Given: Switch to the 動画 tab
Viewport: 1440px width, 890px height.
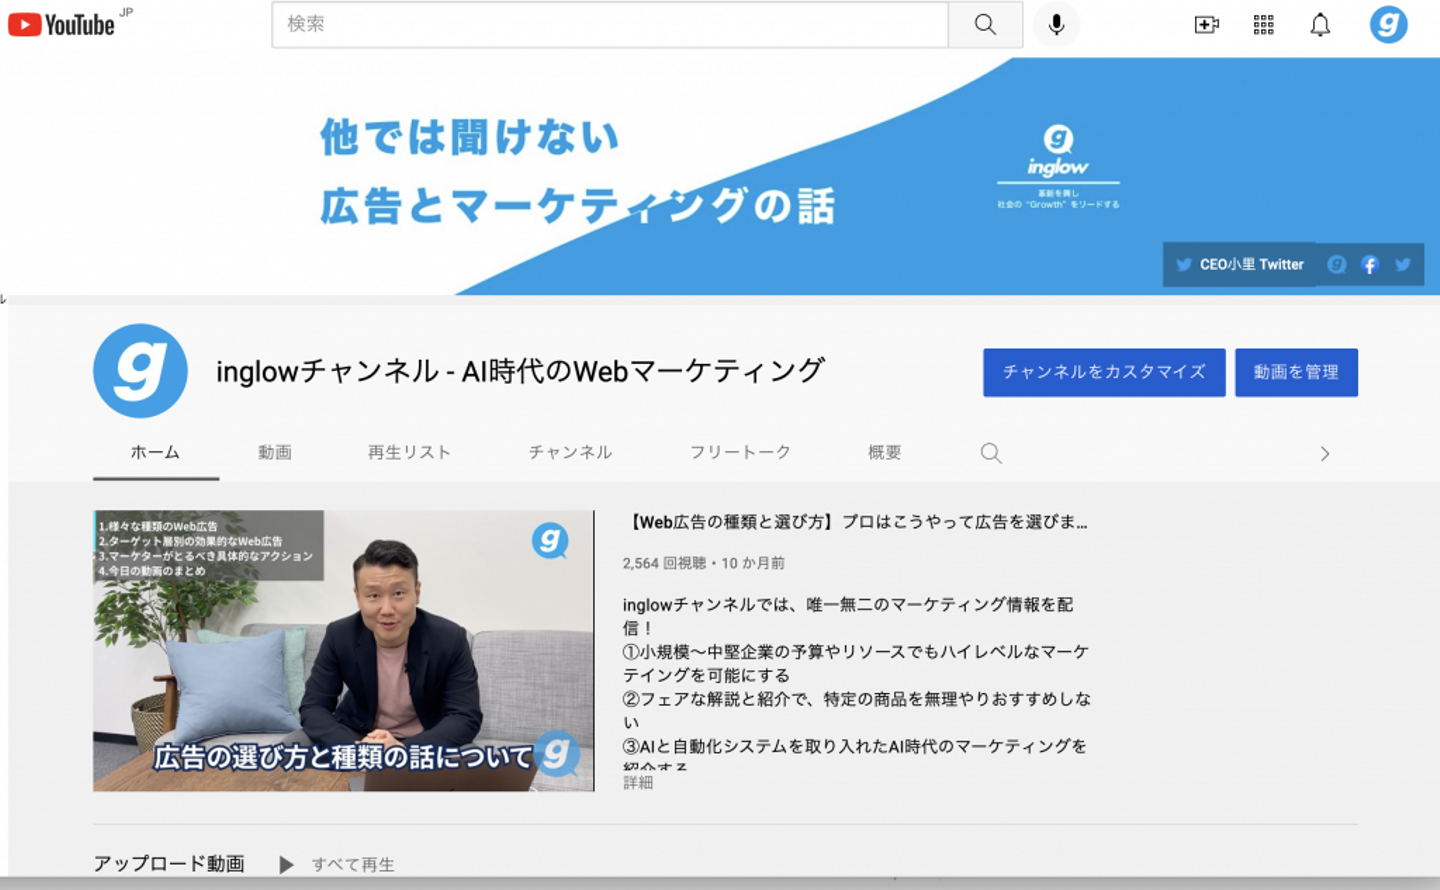Looking at the screenshot, I should (275, 453).
